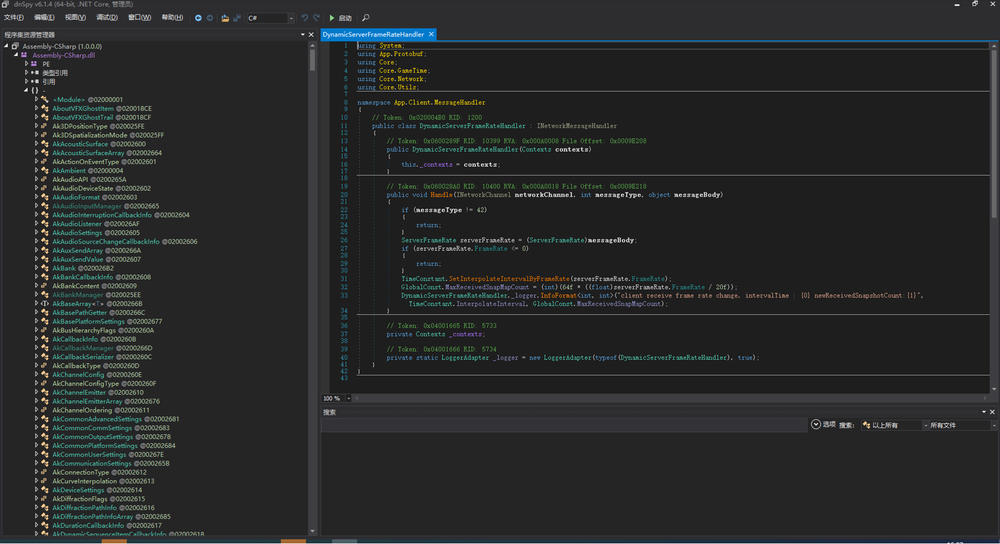Open the 调试(D) menu
The height and width of the screenshot is (544, 1000).
pos(107,18)
